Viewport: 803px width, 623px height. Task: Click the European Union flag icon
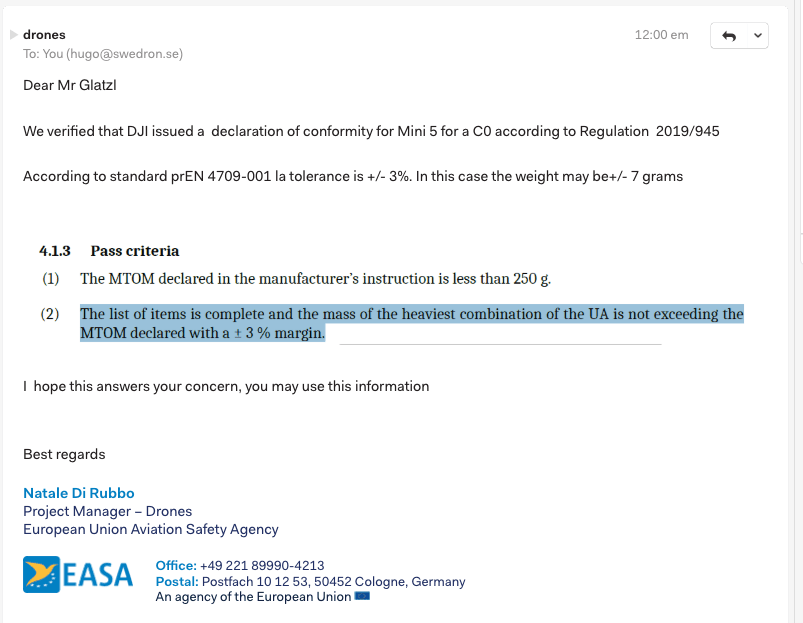pyautogui.click(x=362, y=597)
